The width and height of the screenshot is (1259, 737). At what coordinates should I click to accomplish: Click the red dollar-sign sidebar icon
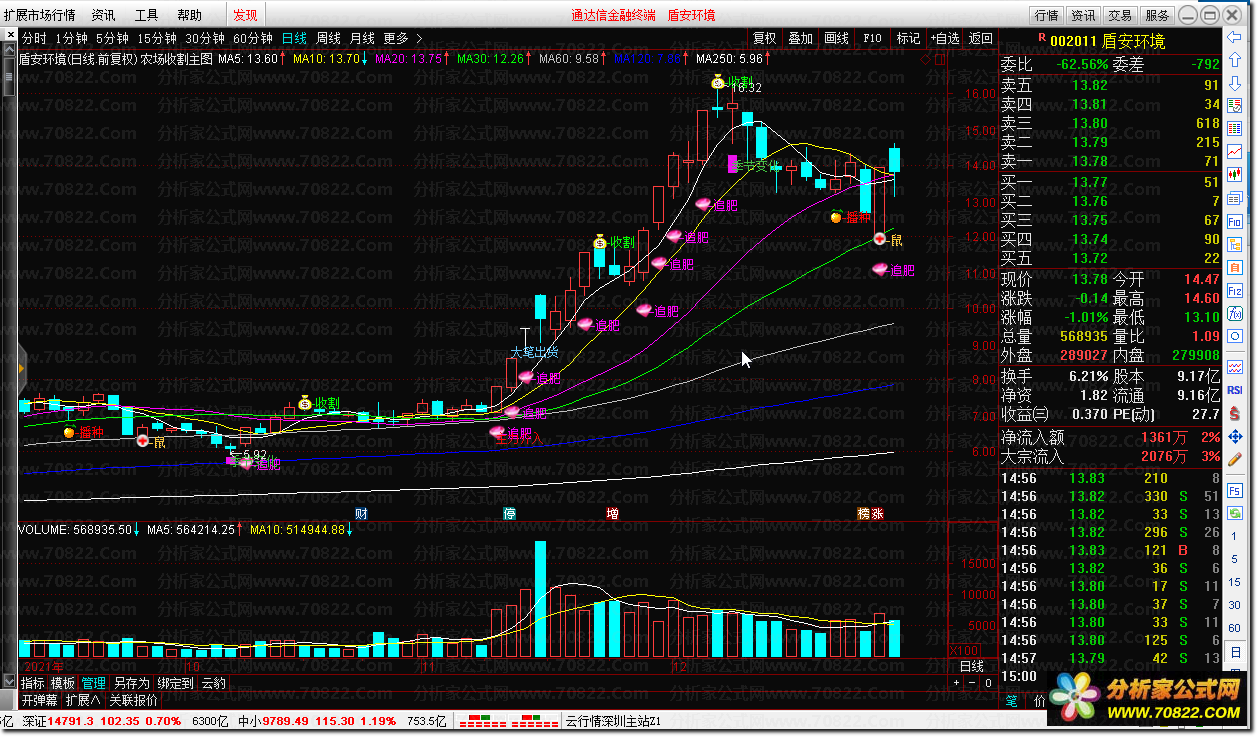pyautogui.click(x=1234, y=413)
